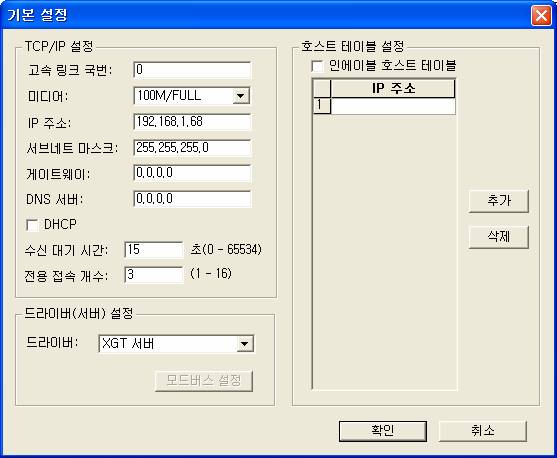The width and height of the screenshot is (557, 458).
Task: Select the 서브네트 마스크 field
Action: pyautogui.click(x=192, y=148)
